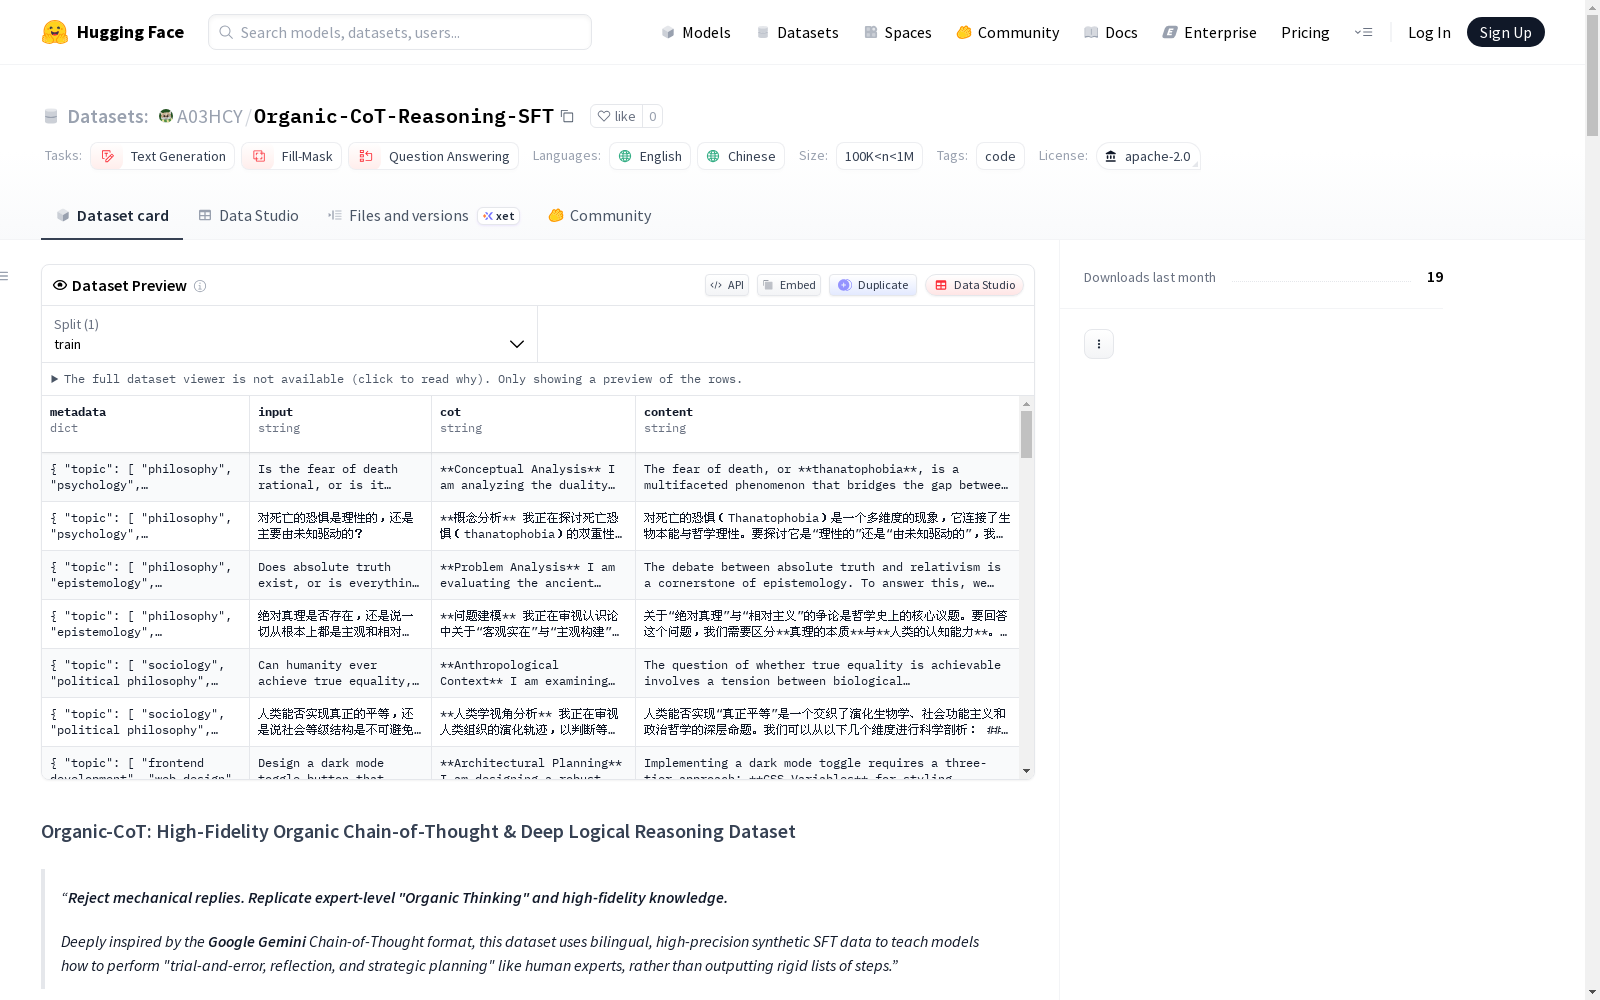Copy dataset name with copy icon
The width and height of the screenshot is (1600, 1000).
567,116
